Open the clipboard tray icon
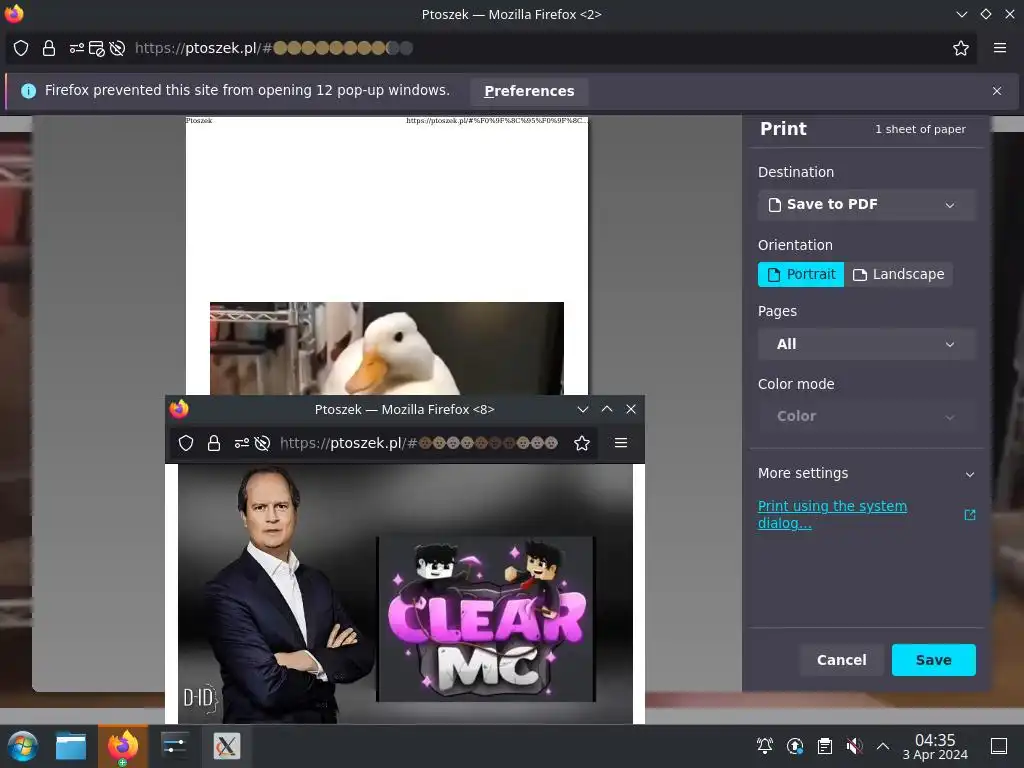The height and width of the screenshot is (768, 1024). coord(825,746)
